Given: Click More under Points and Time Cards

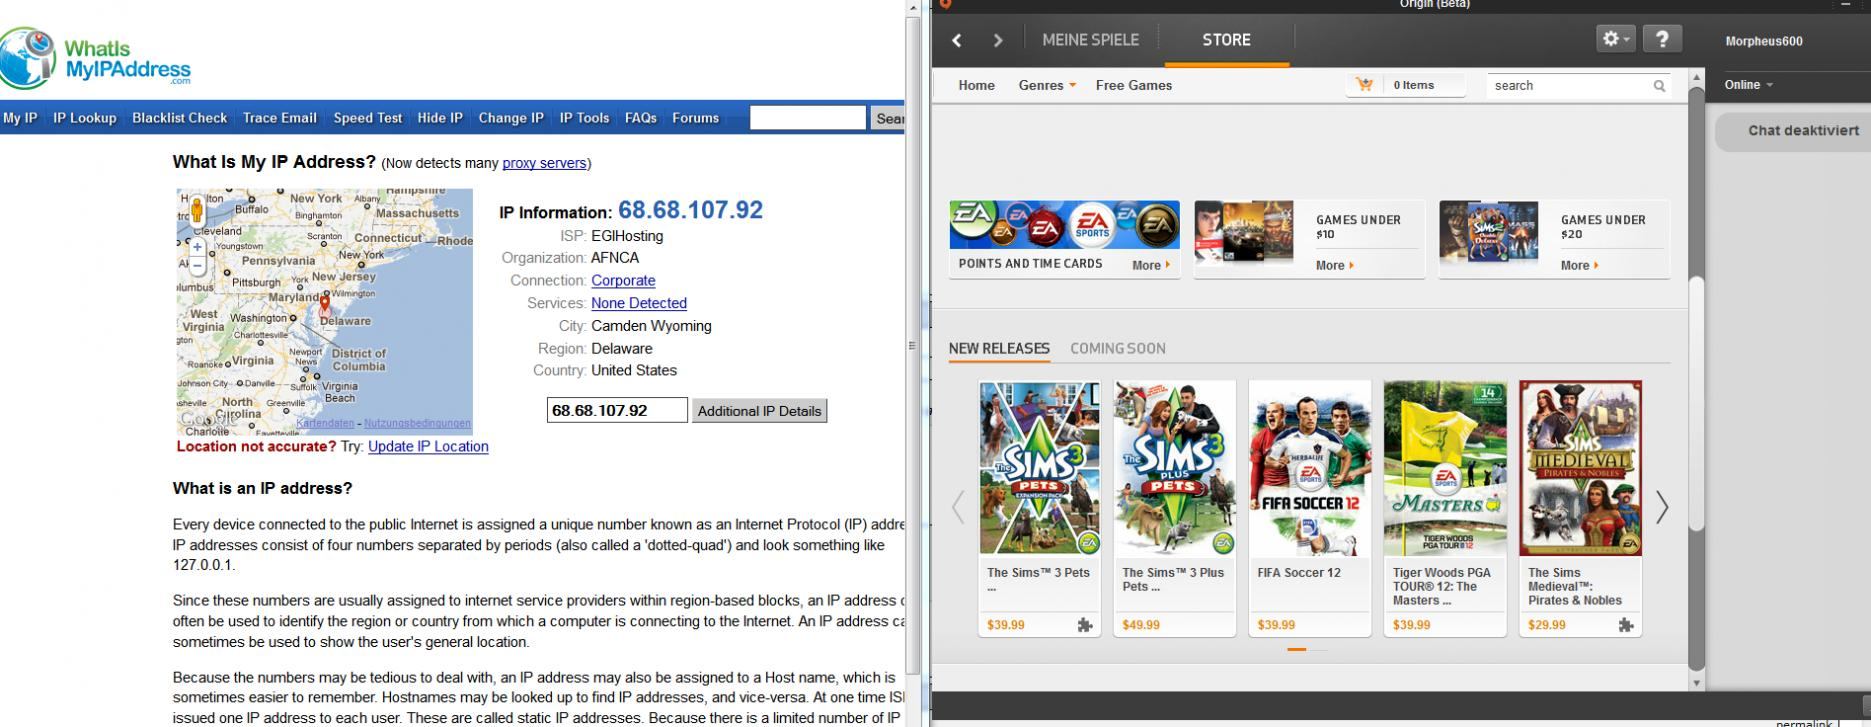Looking at the screenshot, I should click(x=1150, y=265).
